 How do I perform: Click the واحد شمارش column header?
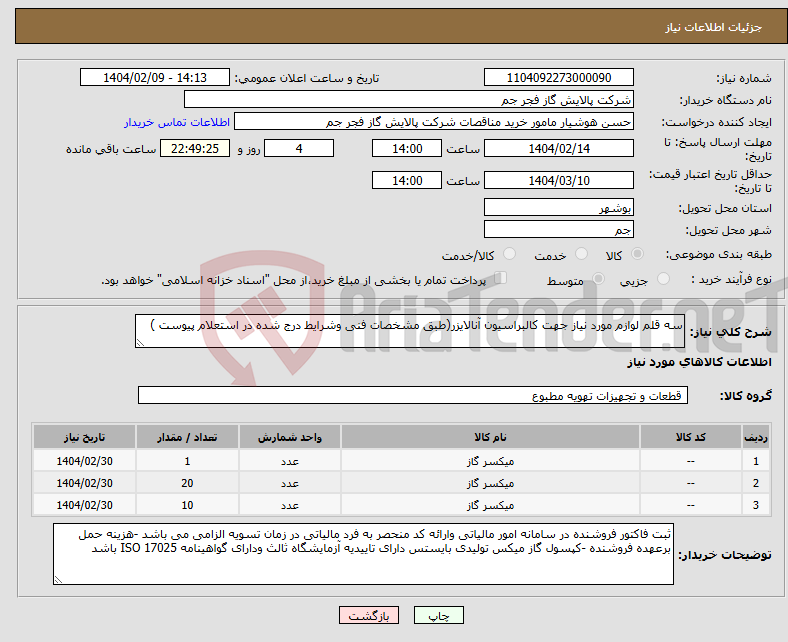pos(290,437)
